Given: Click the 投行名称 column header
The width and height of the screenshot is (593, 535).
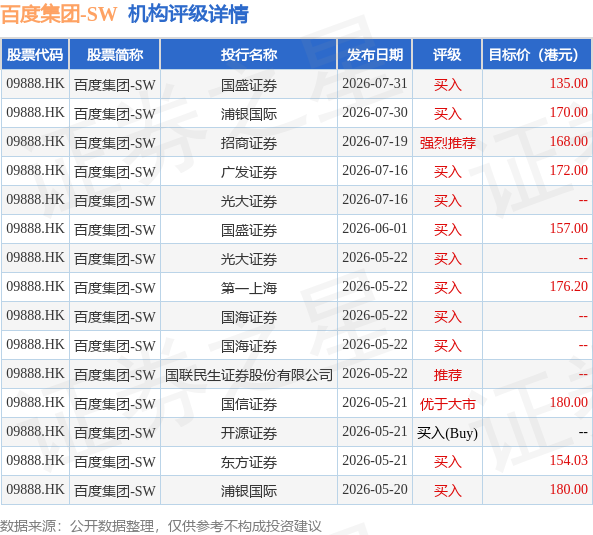Looking at the screenshot, I should click(x=249, y=54).
